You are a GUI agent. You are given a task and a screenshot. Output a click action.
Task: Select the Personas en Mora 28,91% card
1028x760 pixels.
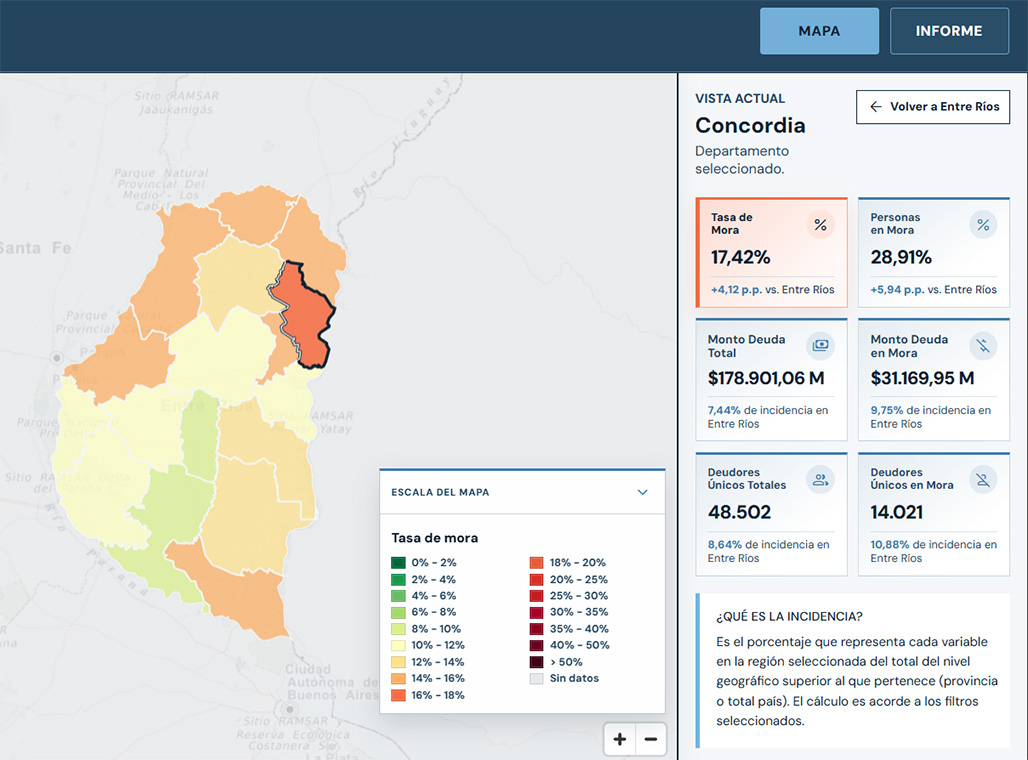pos(934,252)
